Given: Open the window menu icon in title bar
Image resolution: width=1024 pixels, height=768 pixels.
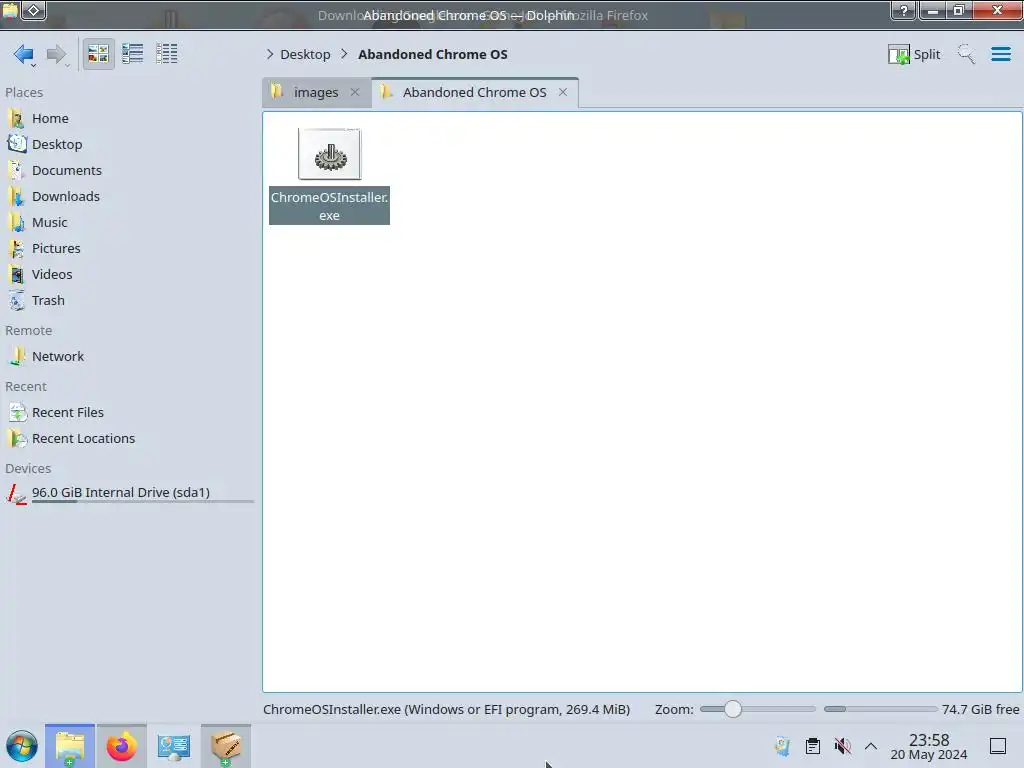Looking at the screenshot, I should click(x=10, y=10).
